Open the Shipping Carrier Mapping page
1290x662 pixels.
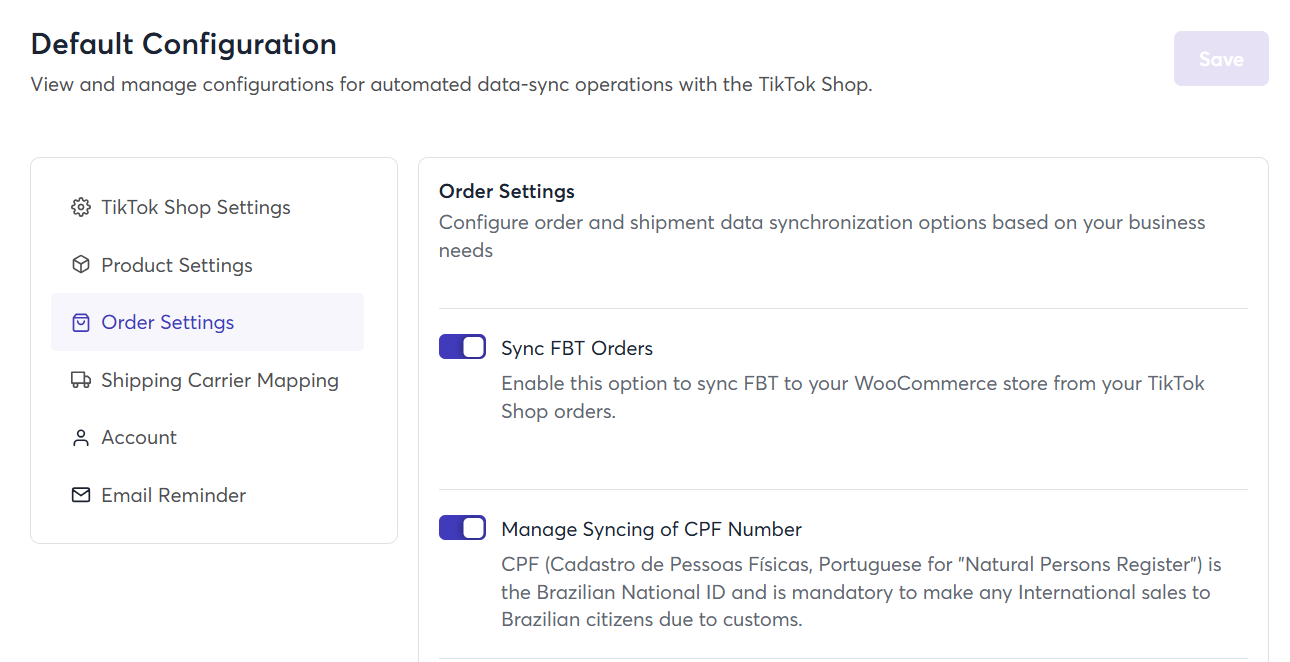[x=220, y=380]
